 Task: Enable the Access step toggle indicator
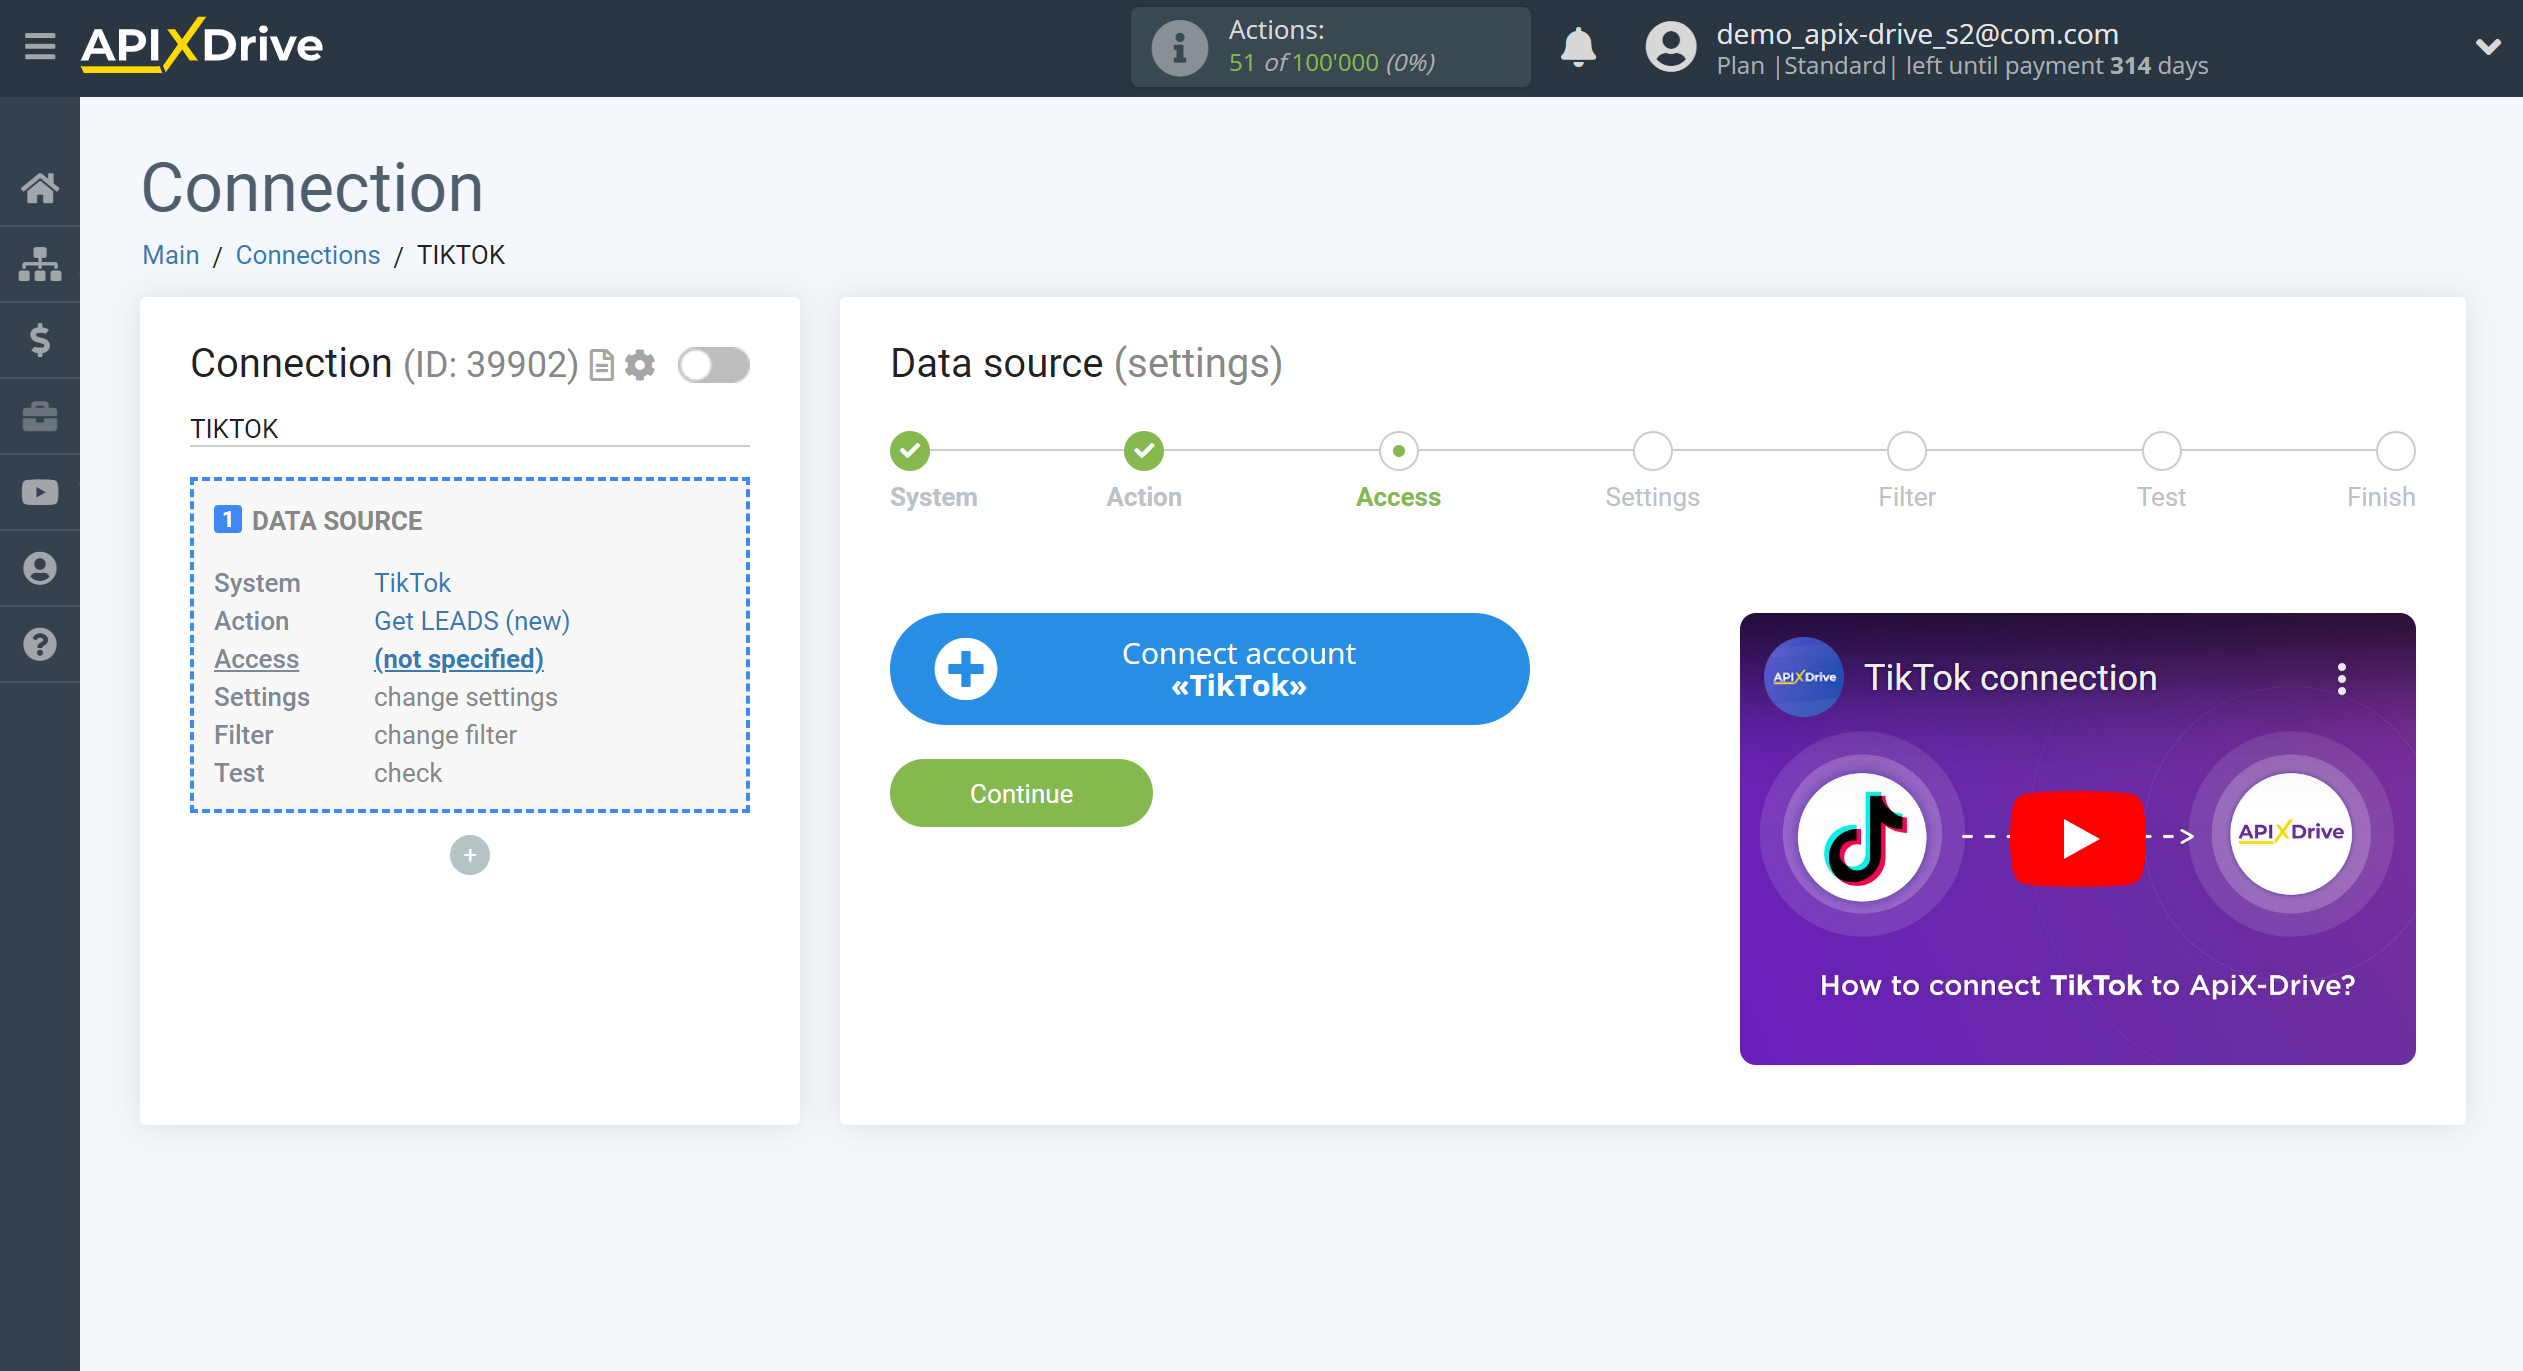[1399, 454]
